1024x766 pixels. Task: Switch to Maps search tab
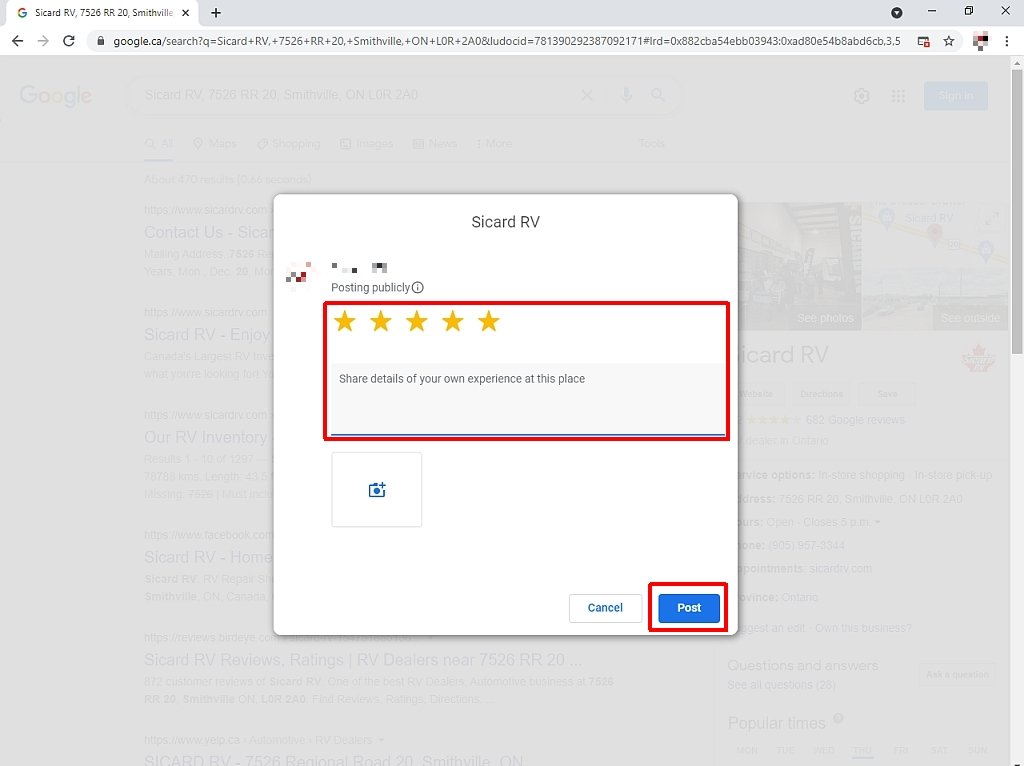[215, 144]
